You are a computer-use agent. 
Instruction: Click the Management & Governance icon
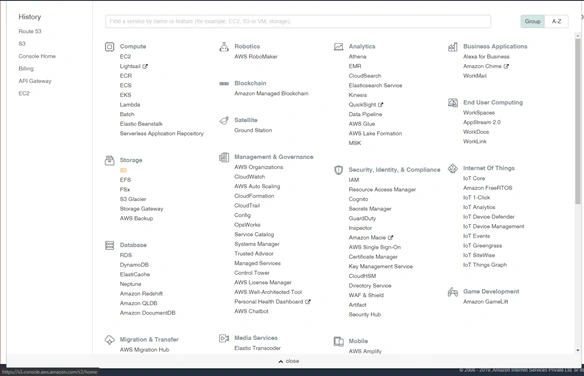(x=224, y=157)
